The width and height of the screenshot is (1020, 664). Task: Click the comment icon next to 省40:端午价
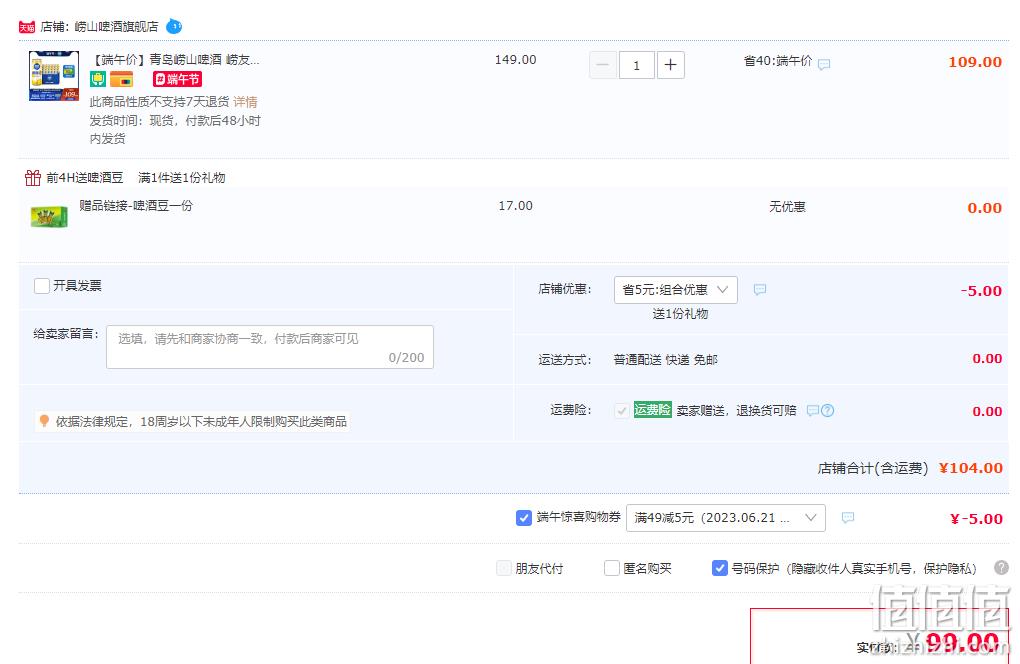coord(824,64)
